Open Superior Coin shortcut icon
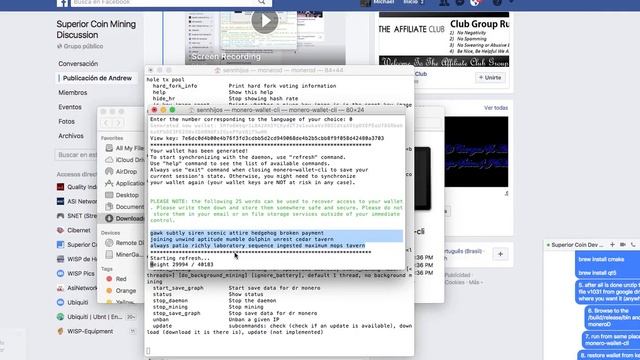Screen dimensions: 640x360 pos(60,244)
